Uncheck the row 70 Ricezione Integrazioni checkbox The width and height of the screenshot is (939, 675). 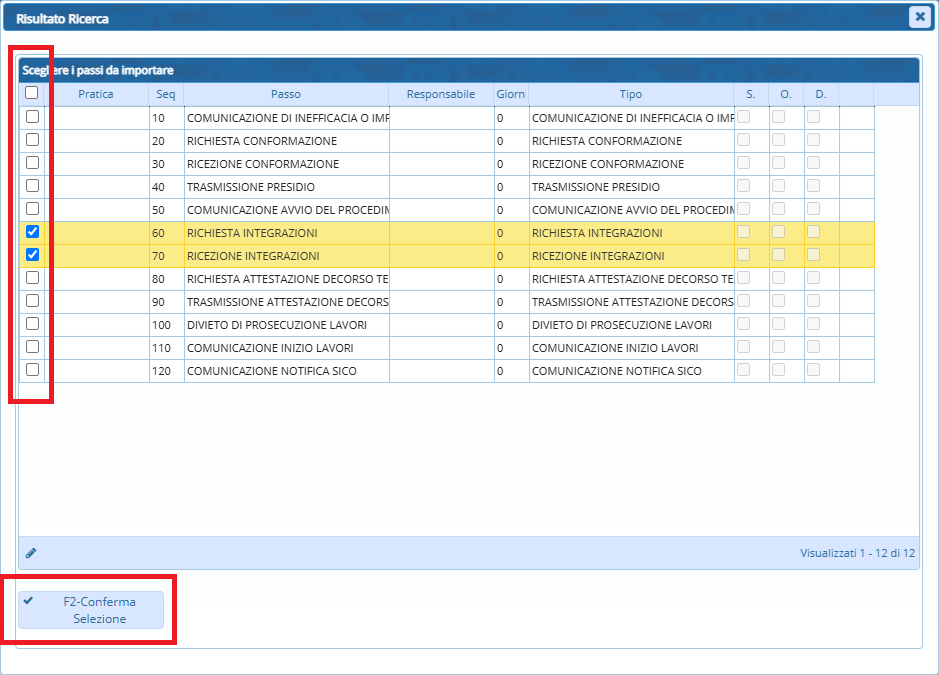32,255
